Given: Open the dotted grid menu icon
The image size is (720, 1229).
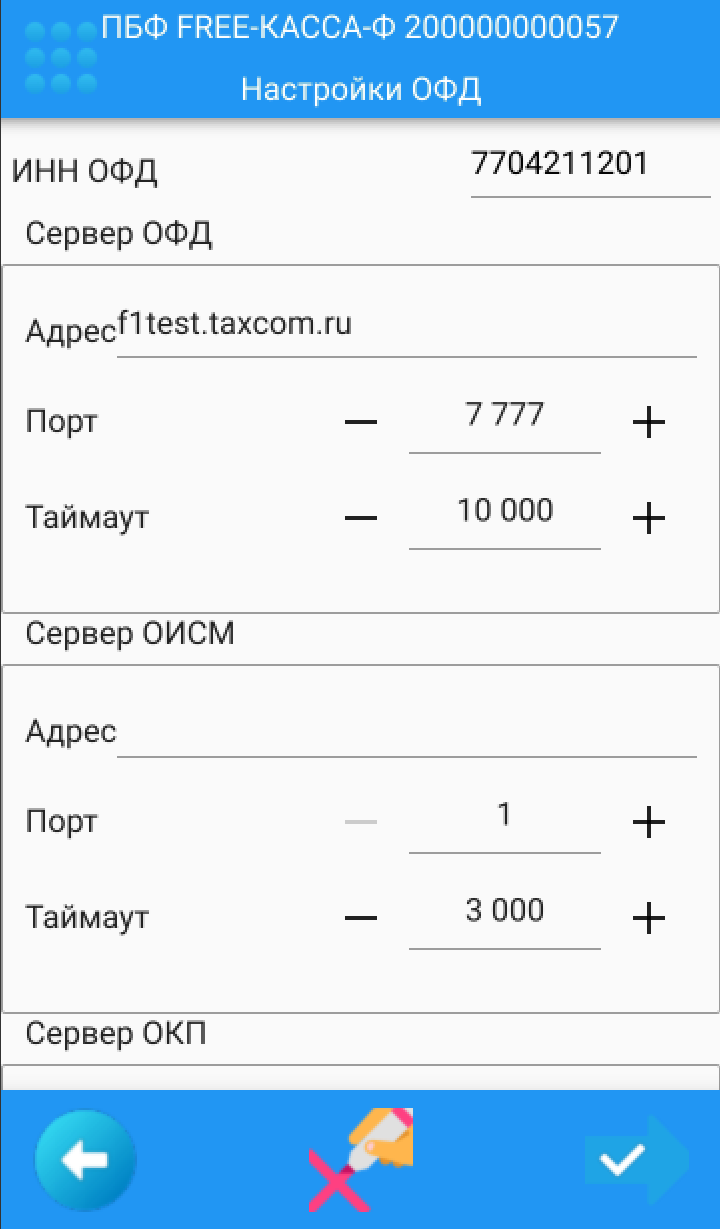Looking at the screenshot, I should [61, 58].
